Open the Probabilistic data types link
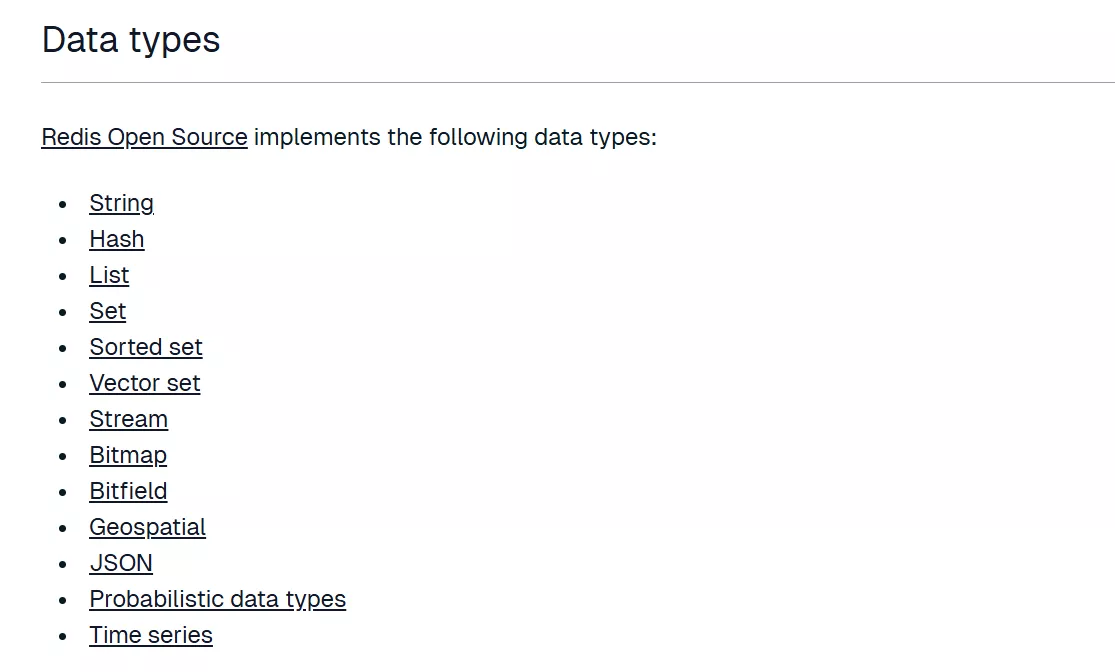The height and width of the screenshot is (672, 1115). (x=217, y=599)
